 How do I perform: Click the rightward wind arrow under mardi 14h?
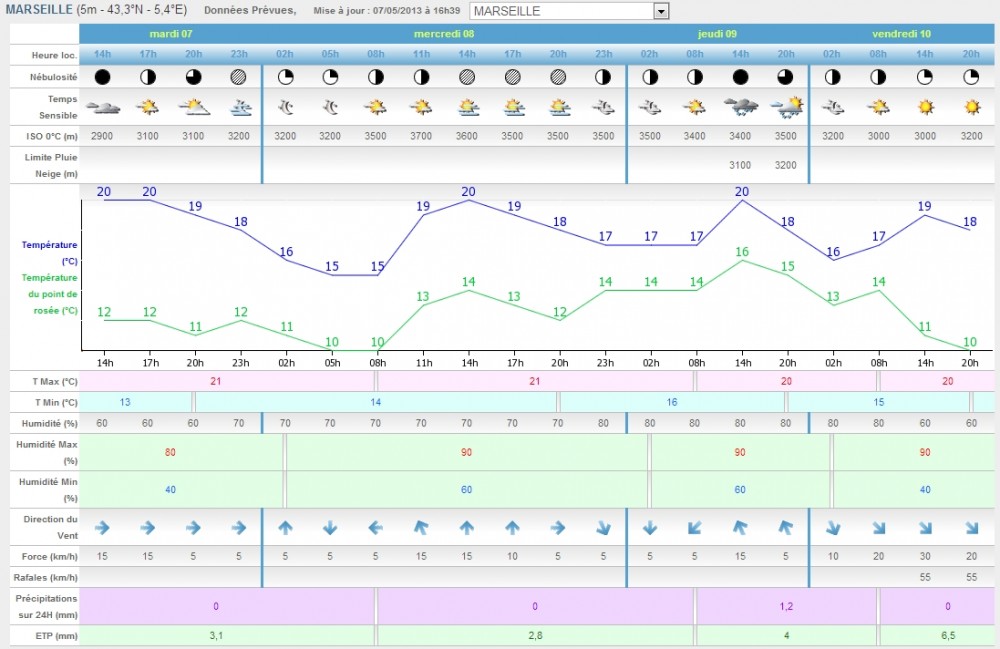pyautogui.click(x=102, y=528)
